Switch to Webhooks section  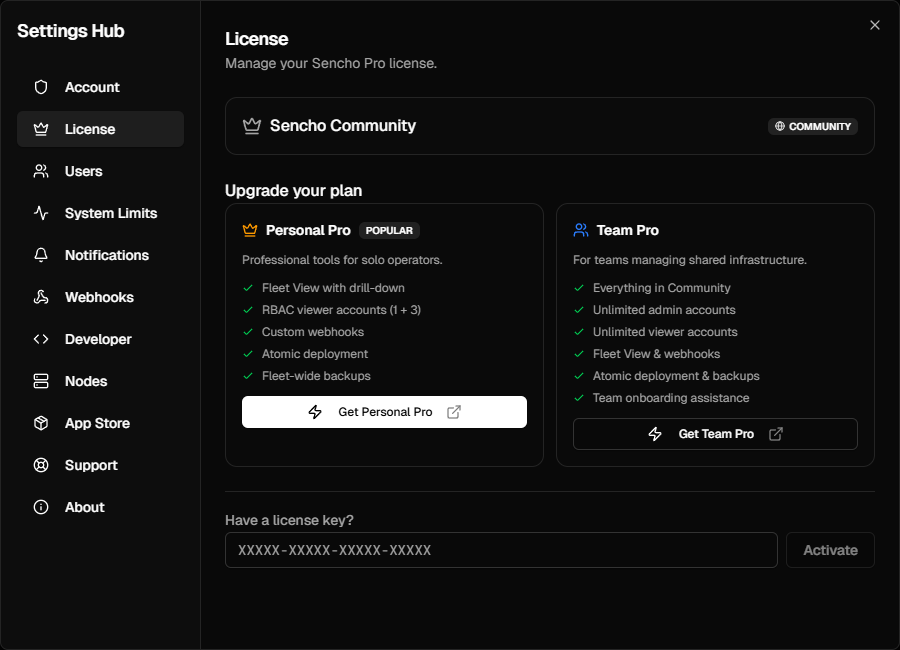pos(100,297)
